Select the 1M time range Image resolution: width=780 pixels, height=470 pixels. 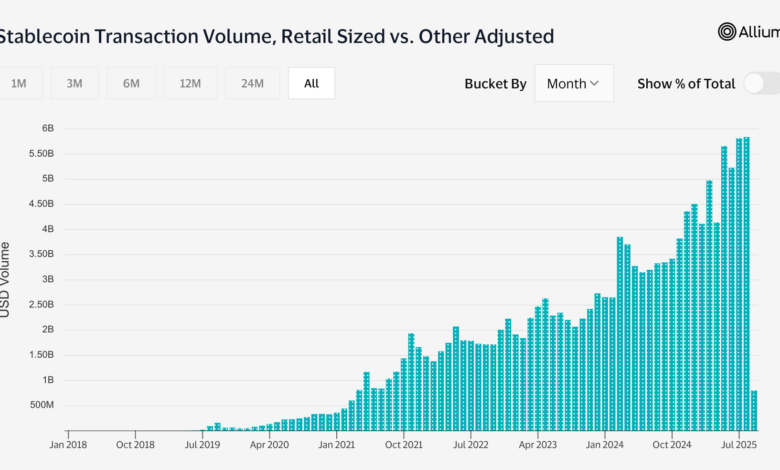point(18,84)
